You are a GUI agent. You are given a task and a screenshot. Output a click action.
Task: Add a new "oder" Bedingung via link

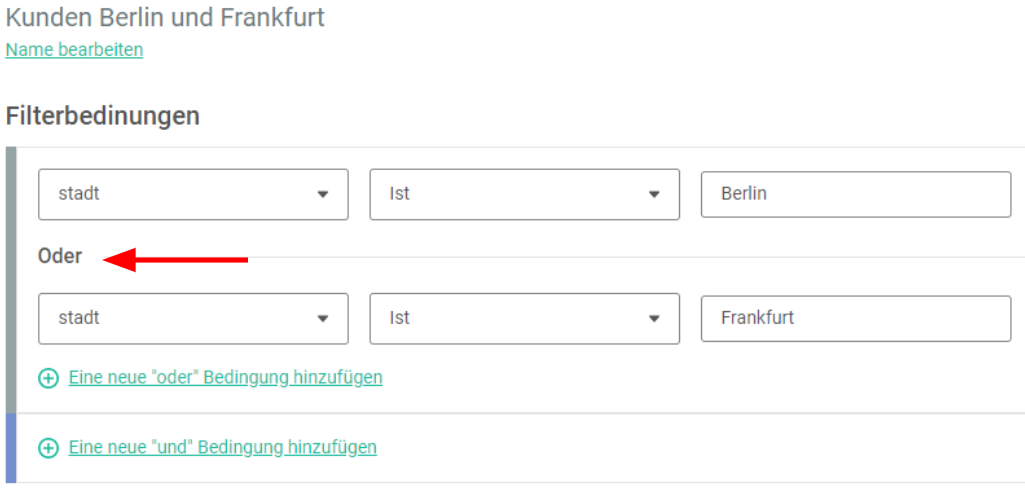click(x=226, y=378)
